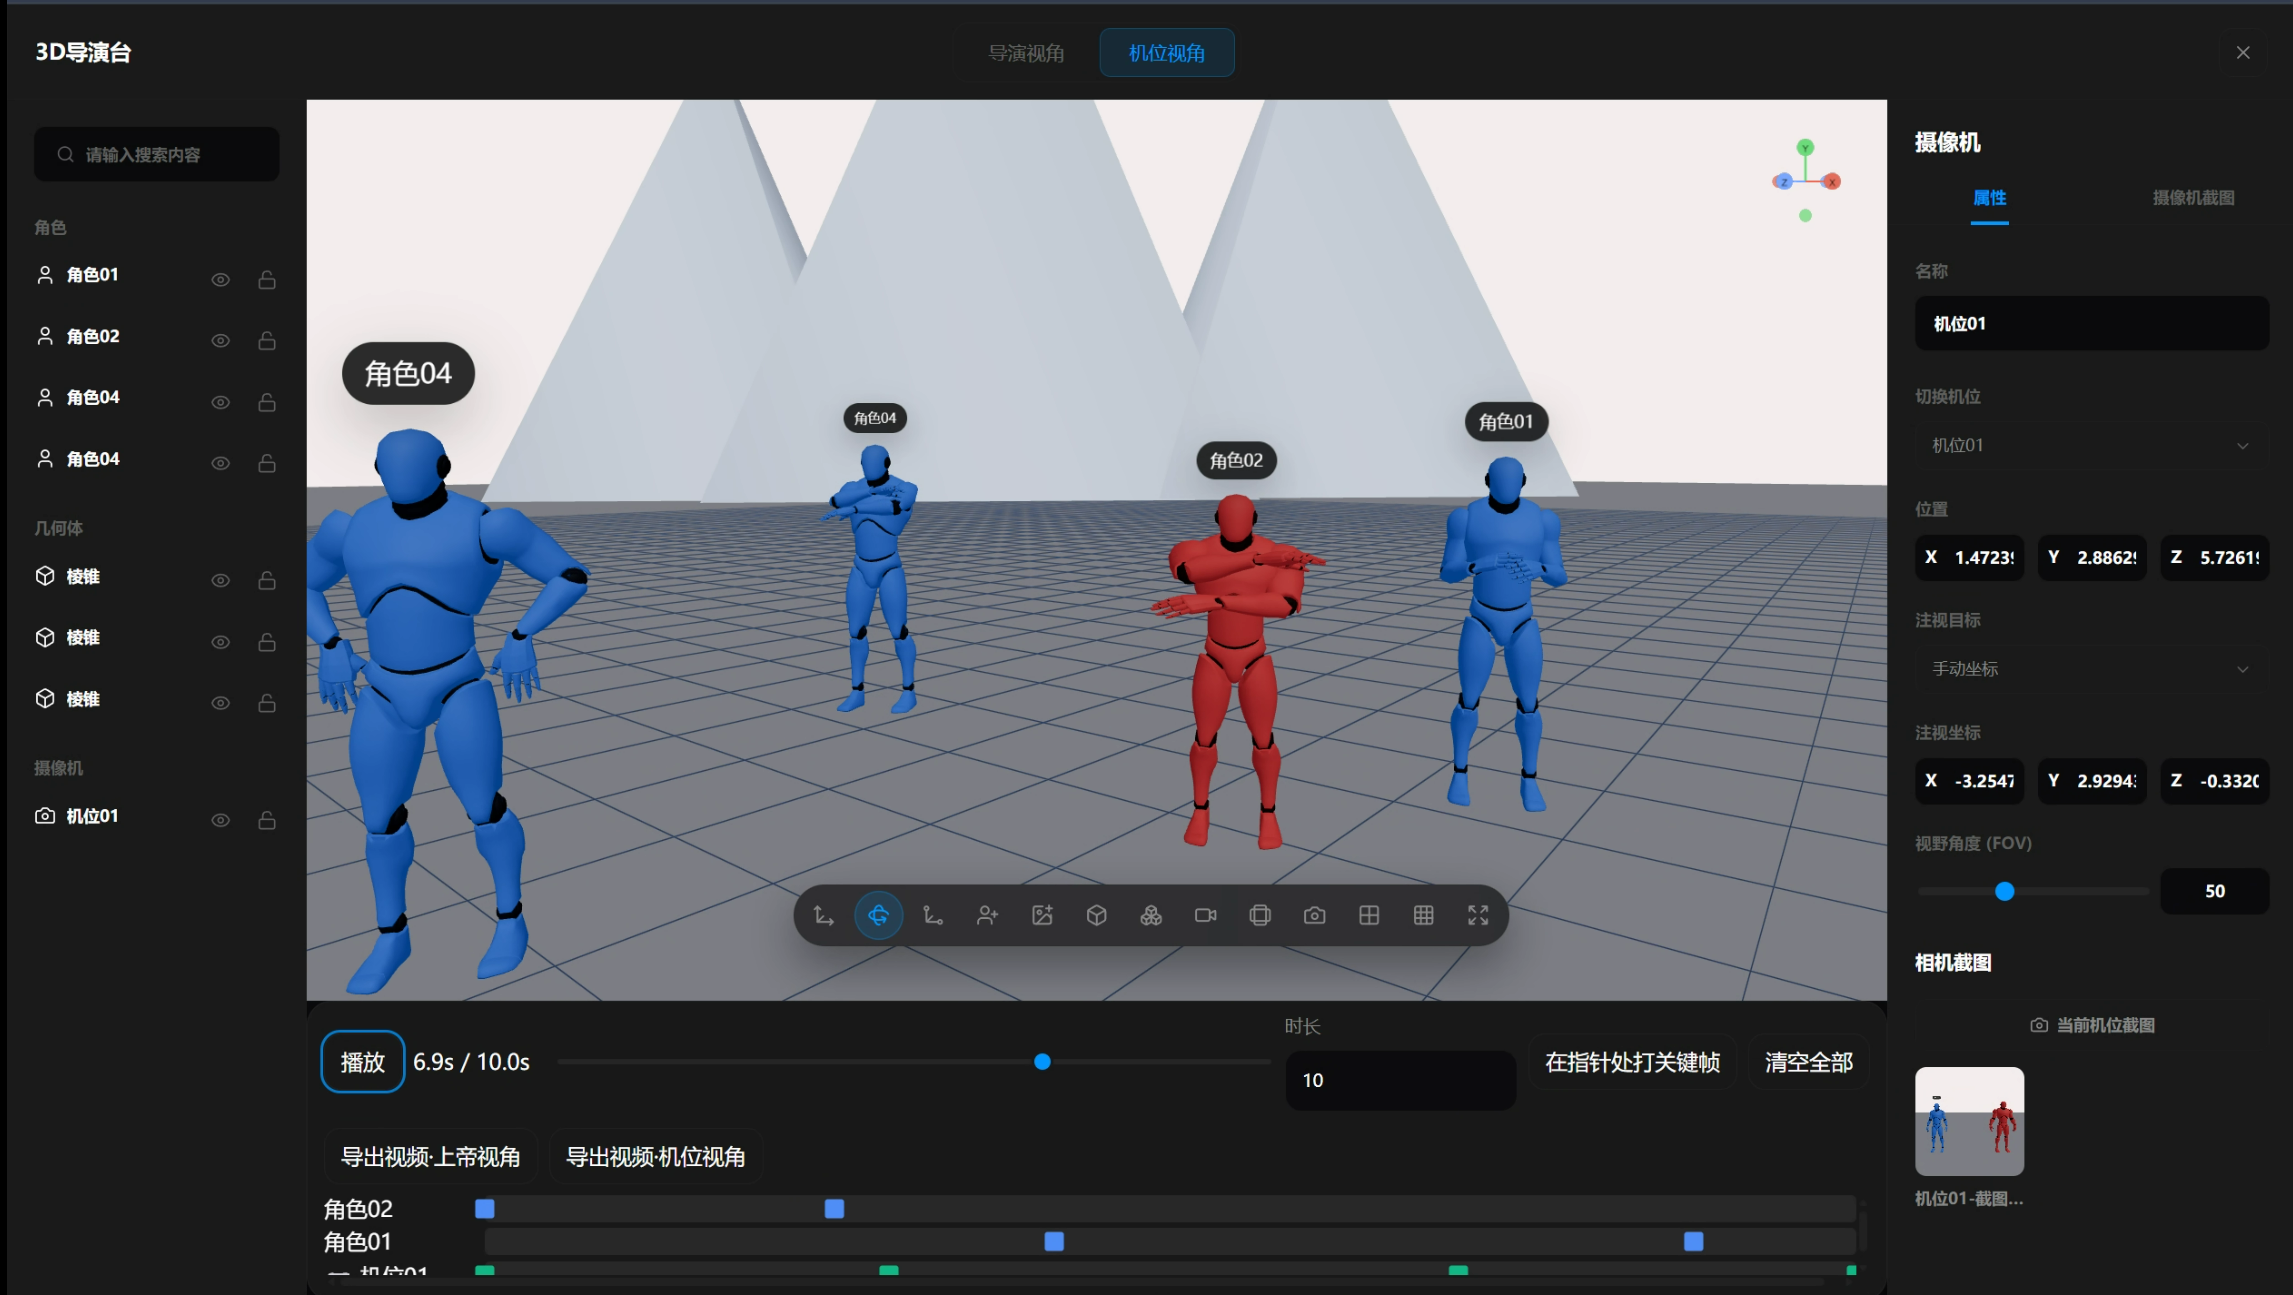Click 当前机位截图 capture button

click(2092, 1025)
